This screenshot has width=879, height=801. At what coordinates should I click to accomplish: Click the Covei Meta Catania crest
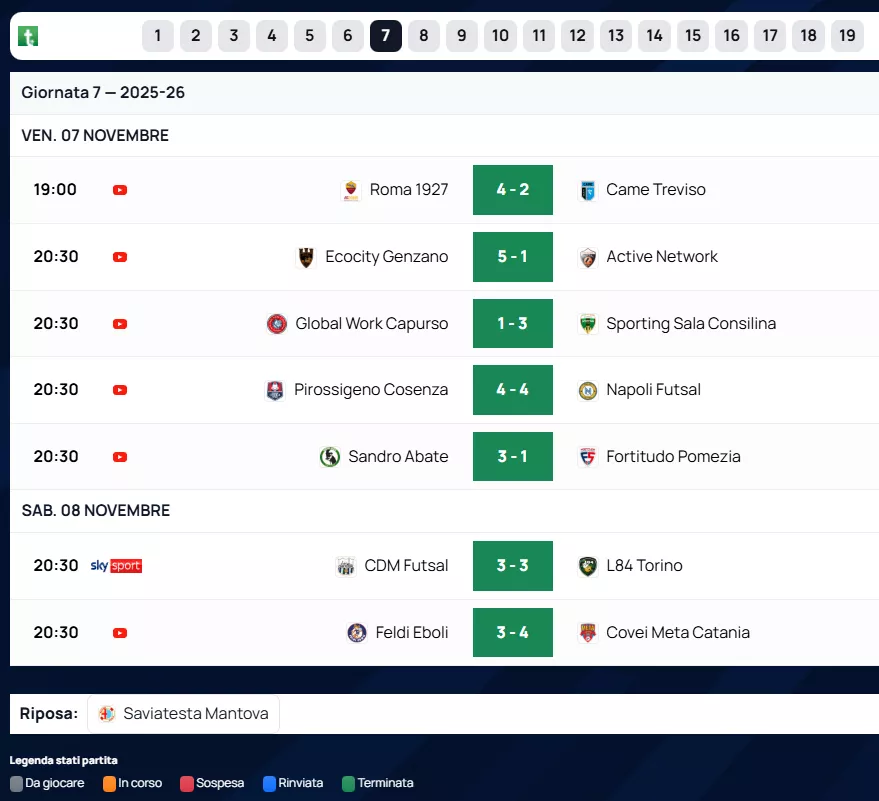click(588, 633)
